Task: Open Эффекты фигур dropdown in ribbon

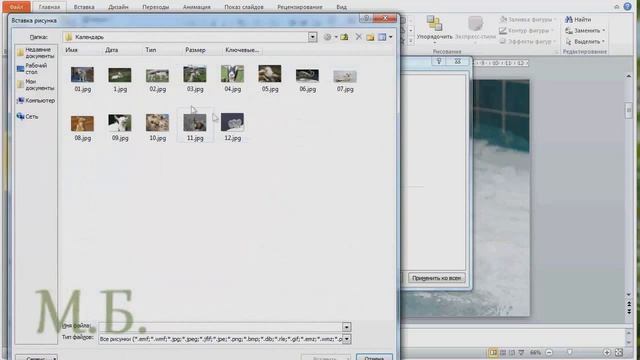Action: pos(527,41)
